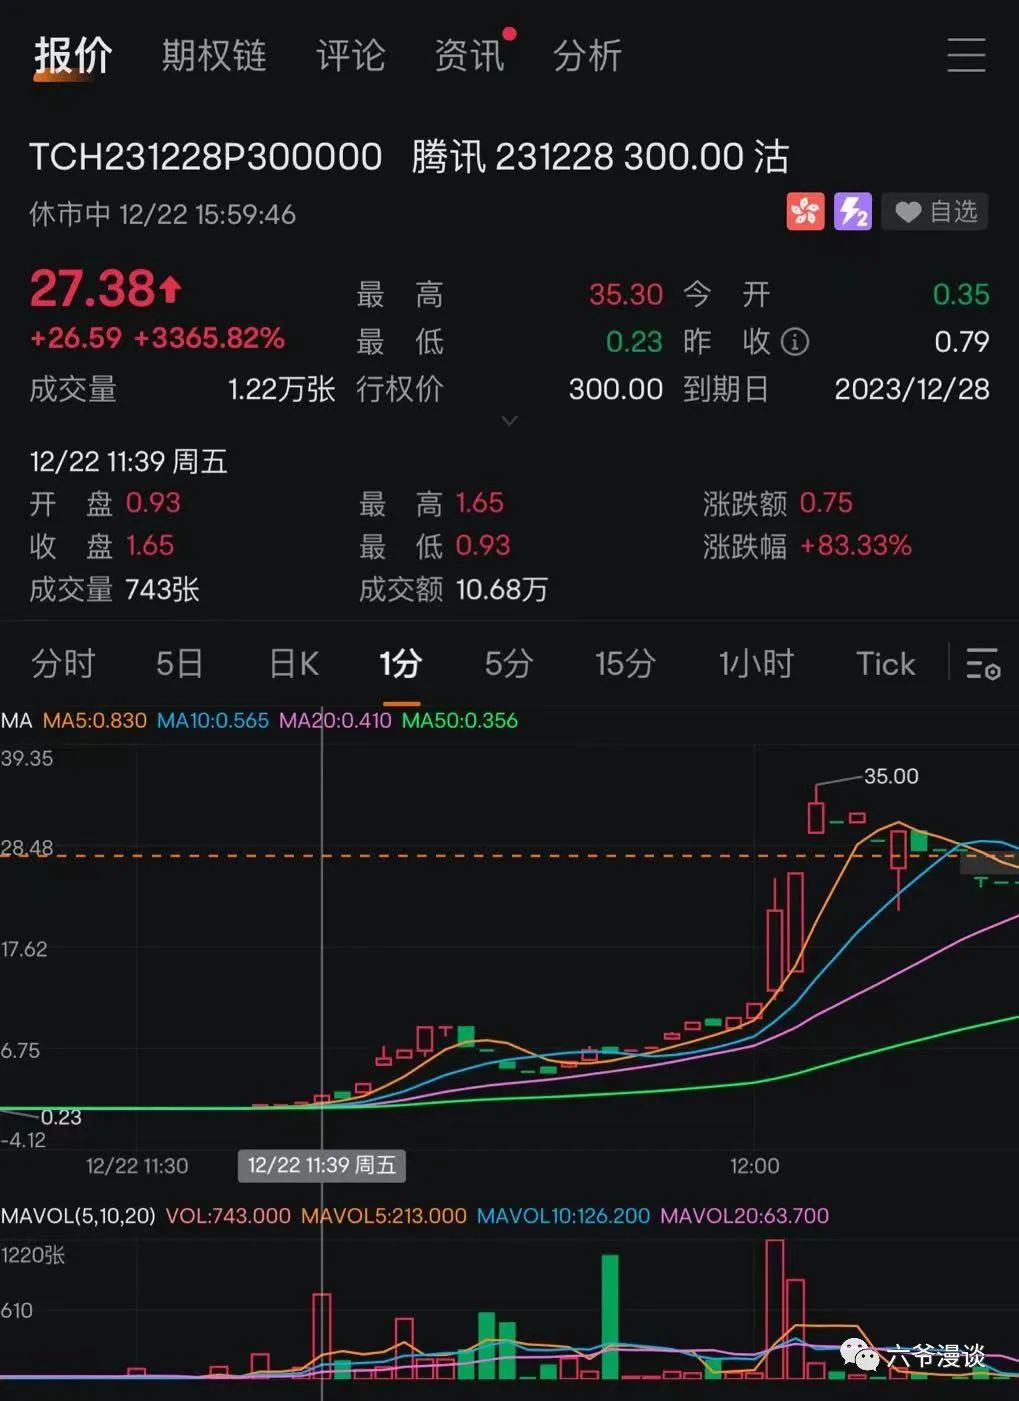This screenshot has width=1019, height=1401.
Task: Tap the 35.00 high price marker
Action: point(891,777)
